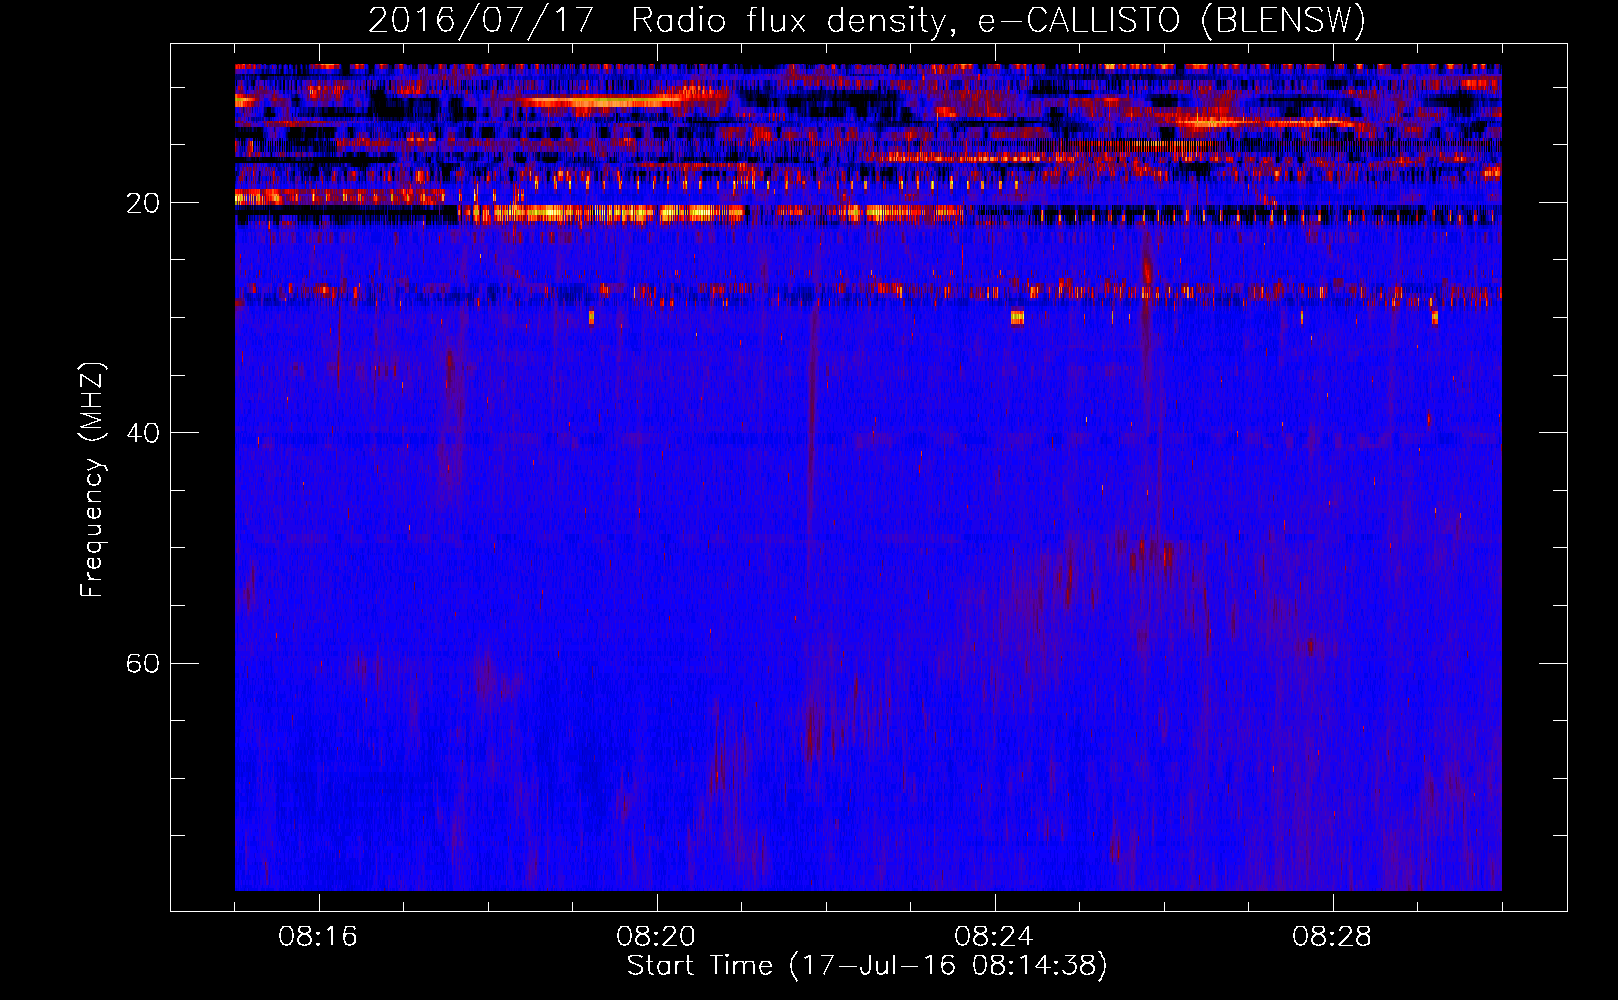Click the 08:28 time tick label

1332,937
